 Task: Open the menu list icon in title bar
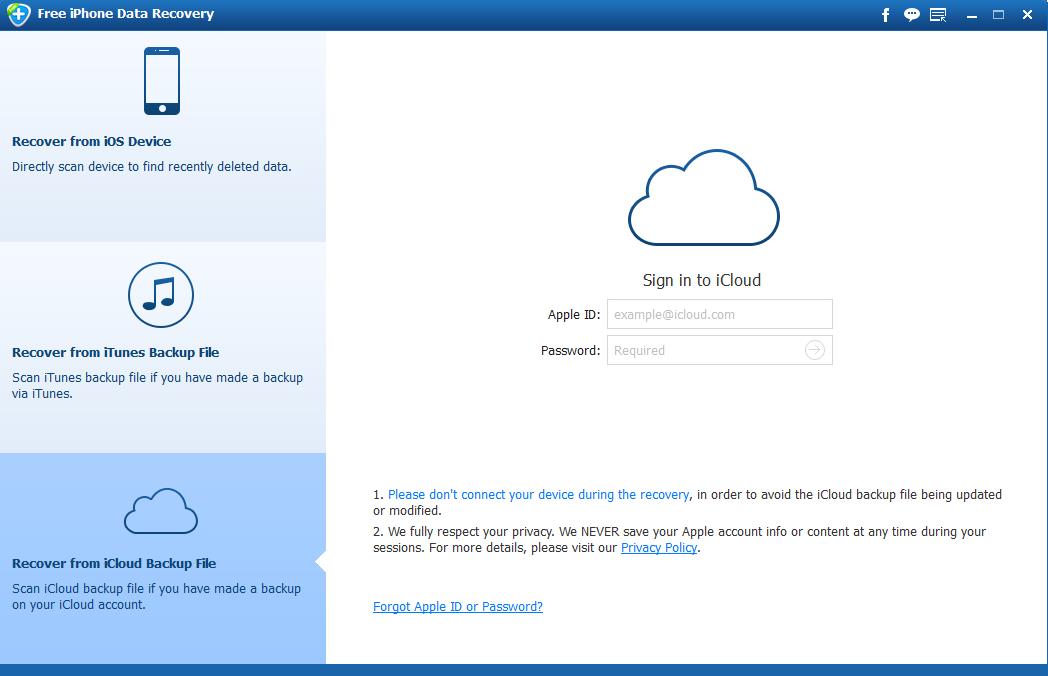(x=938, y=15)
